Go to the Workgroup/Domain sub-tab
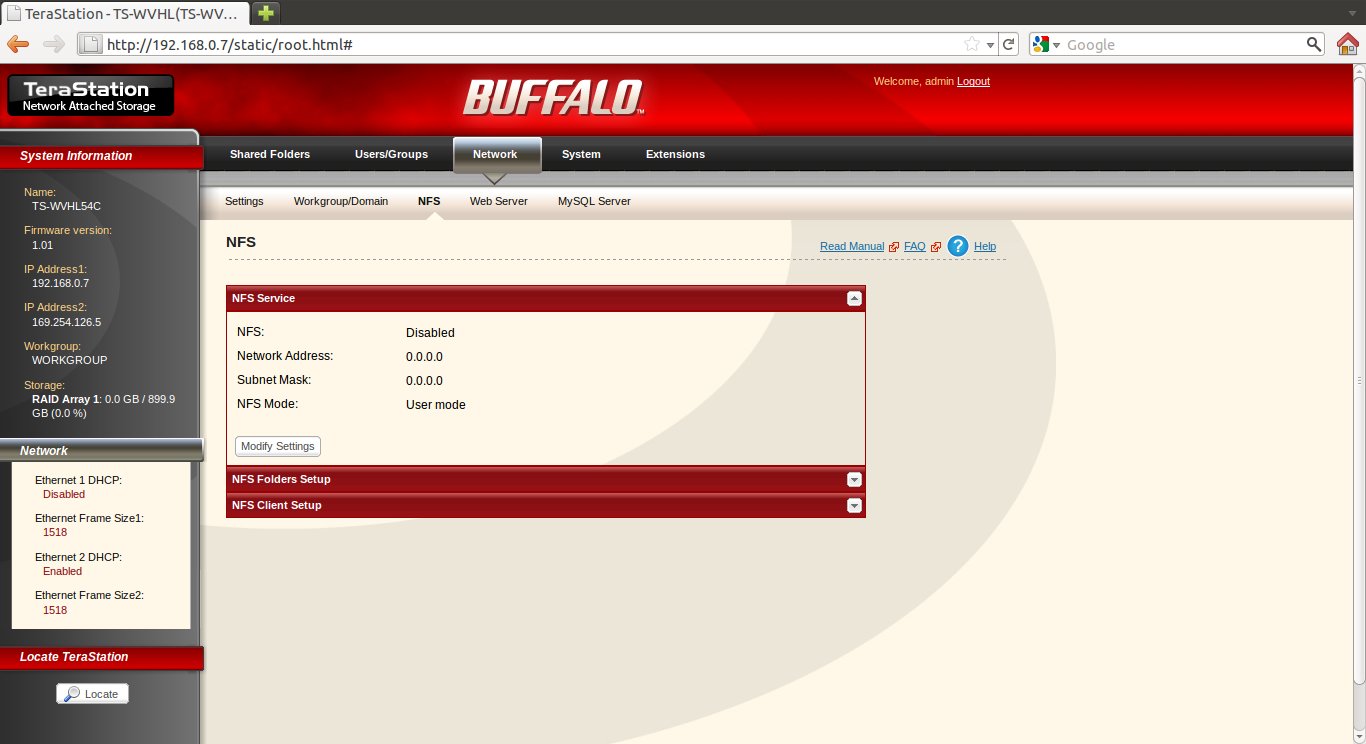The height and width of the screenshot is (744, 1366). (x=341, y=201)
